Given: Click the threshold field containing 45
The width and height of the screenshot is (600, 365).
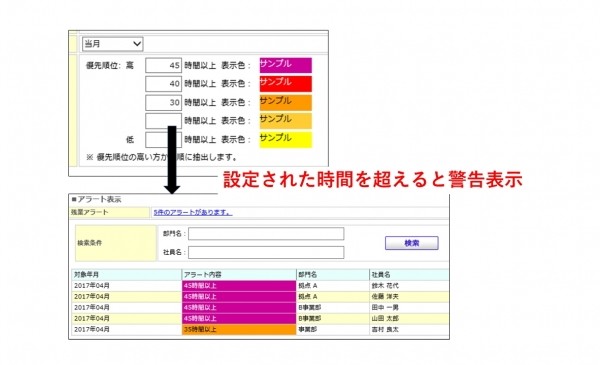Looking at the screenshot, I should point(163,65).
